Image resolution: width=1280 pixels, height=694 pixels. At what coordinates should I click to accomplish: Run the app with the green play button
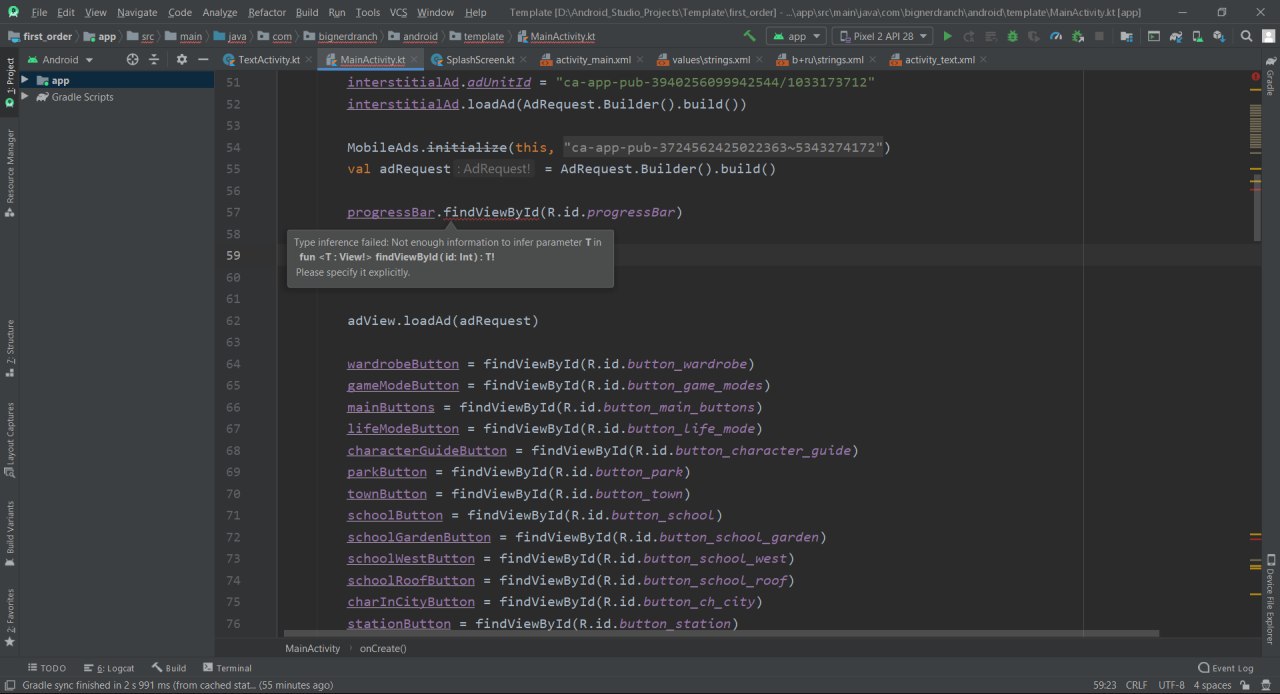[948, 36]
